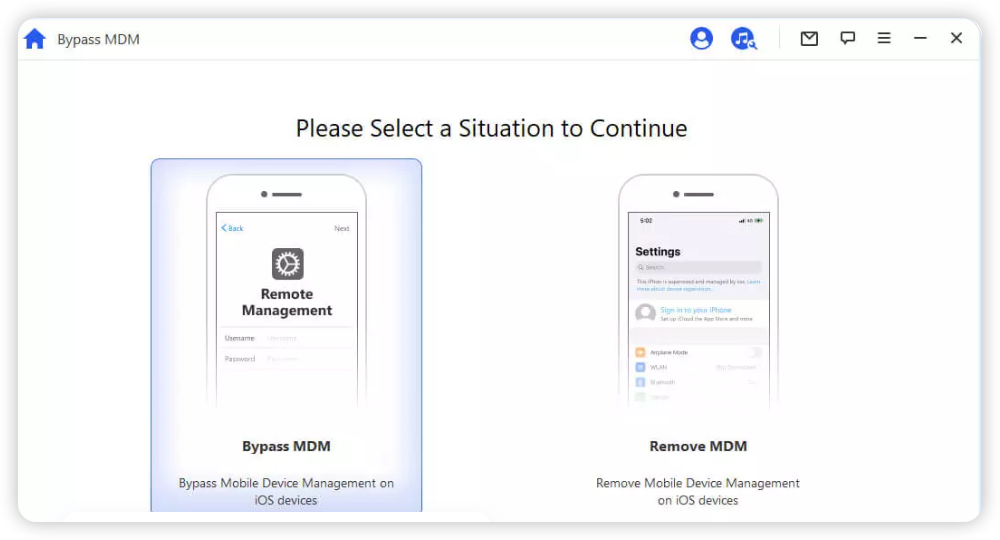Click the Remote Management phone illustration

286,291
